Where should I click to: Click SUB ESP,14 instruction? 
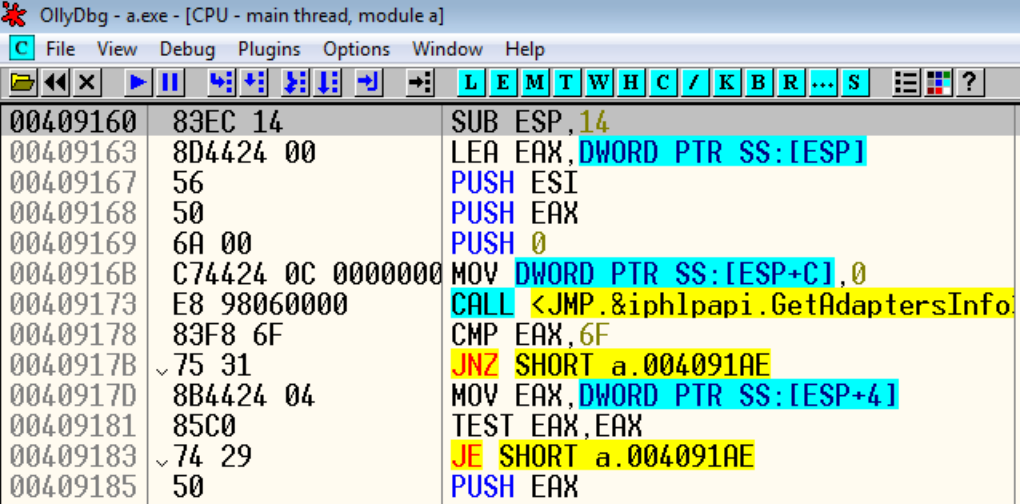pos(531,121)
